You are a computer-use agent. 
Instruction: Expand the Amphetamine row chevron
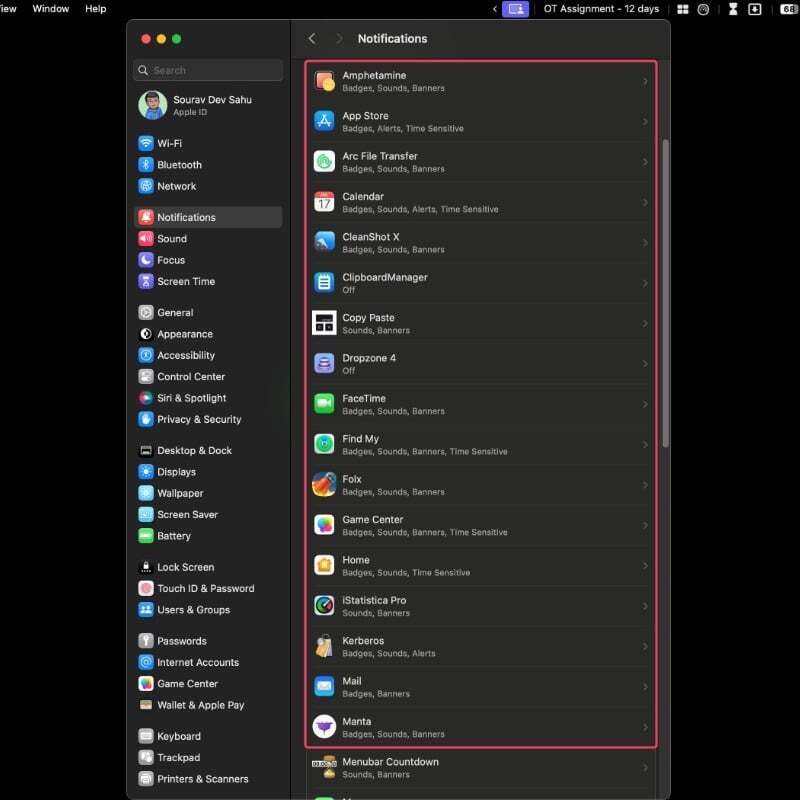645,81
